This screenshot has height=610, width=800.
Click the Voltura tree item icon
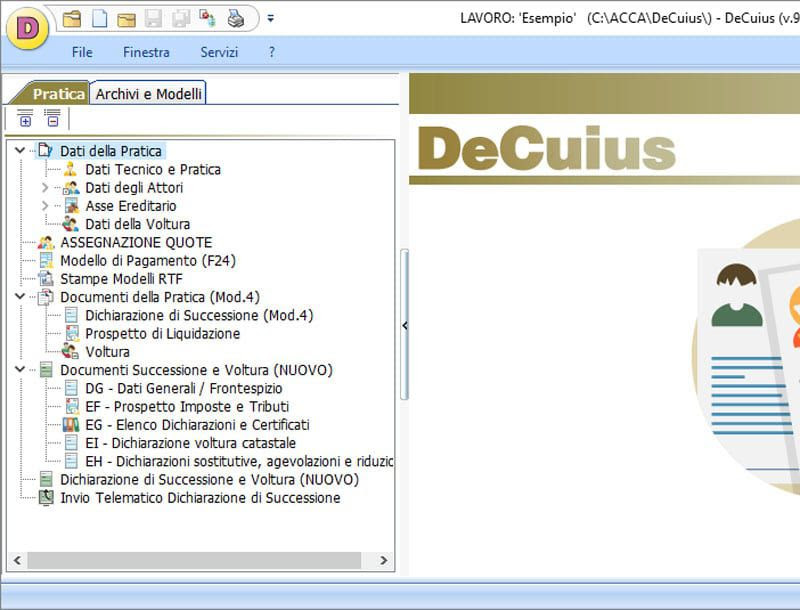70,351
